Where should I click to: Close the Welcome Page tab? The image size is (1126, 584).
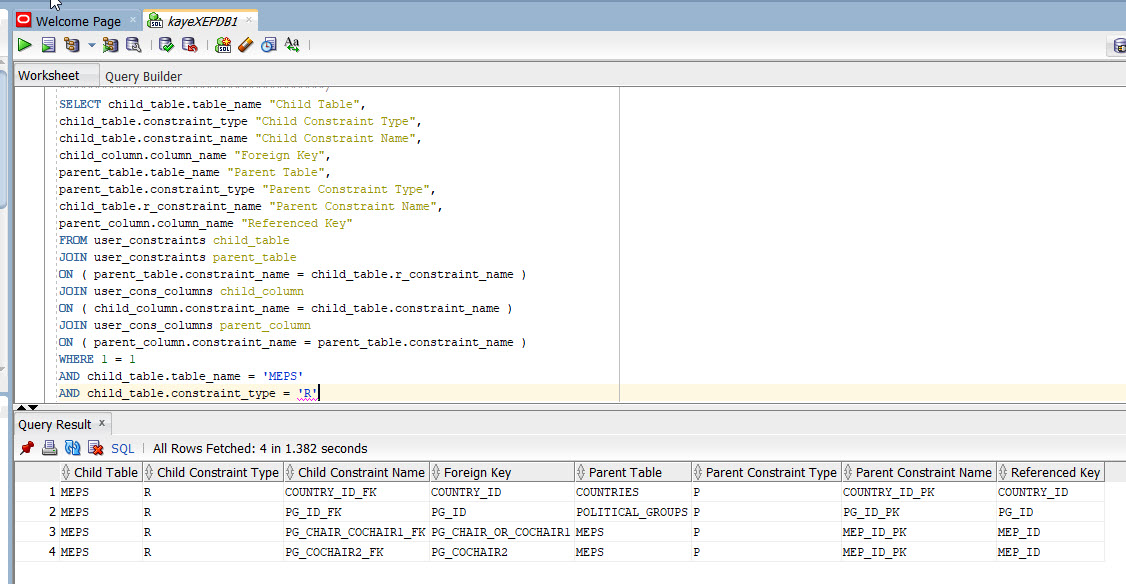(133, 20)
